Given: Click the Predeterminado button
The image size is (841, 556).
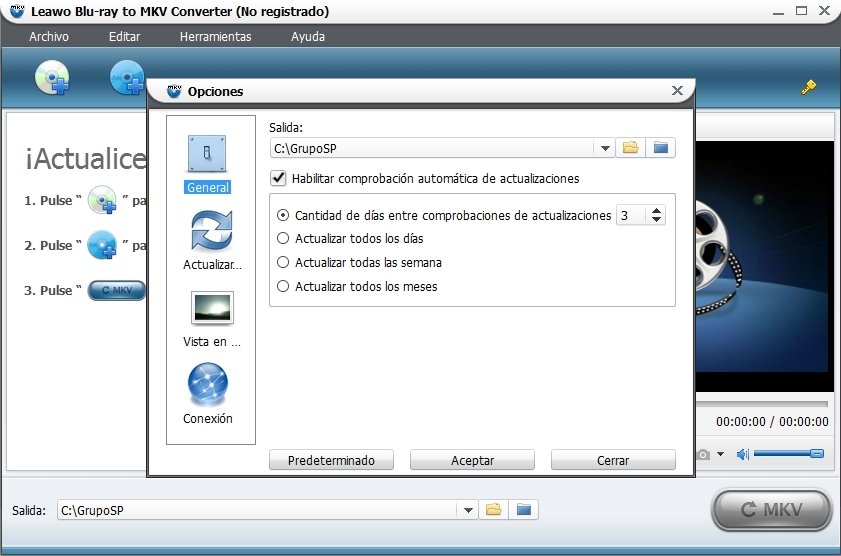Looking at the screenshot, I should (331, 460).
